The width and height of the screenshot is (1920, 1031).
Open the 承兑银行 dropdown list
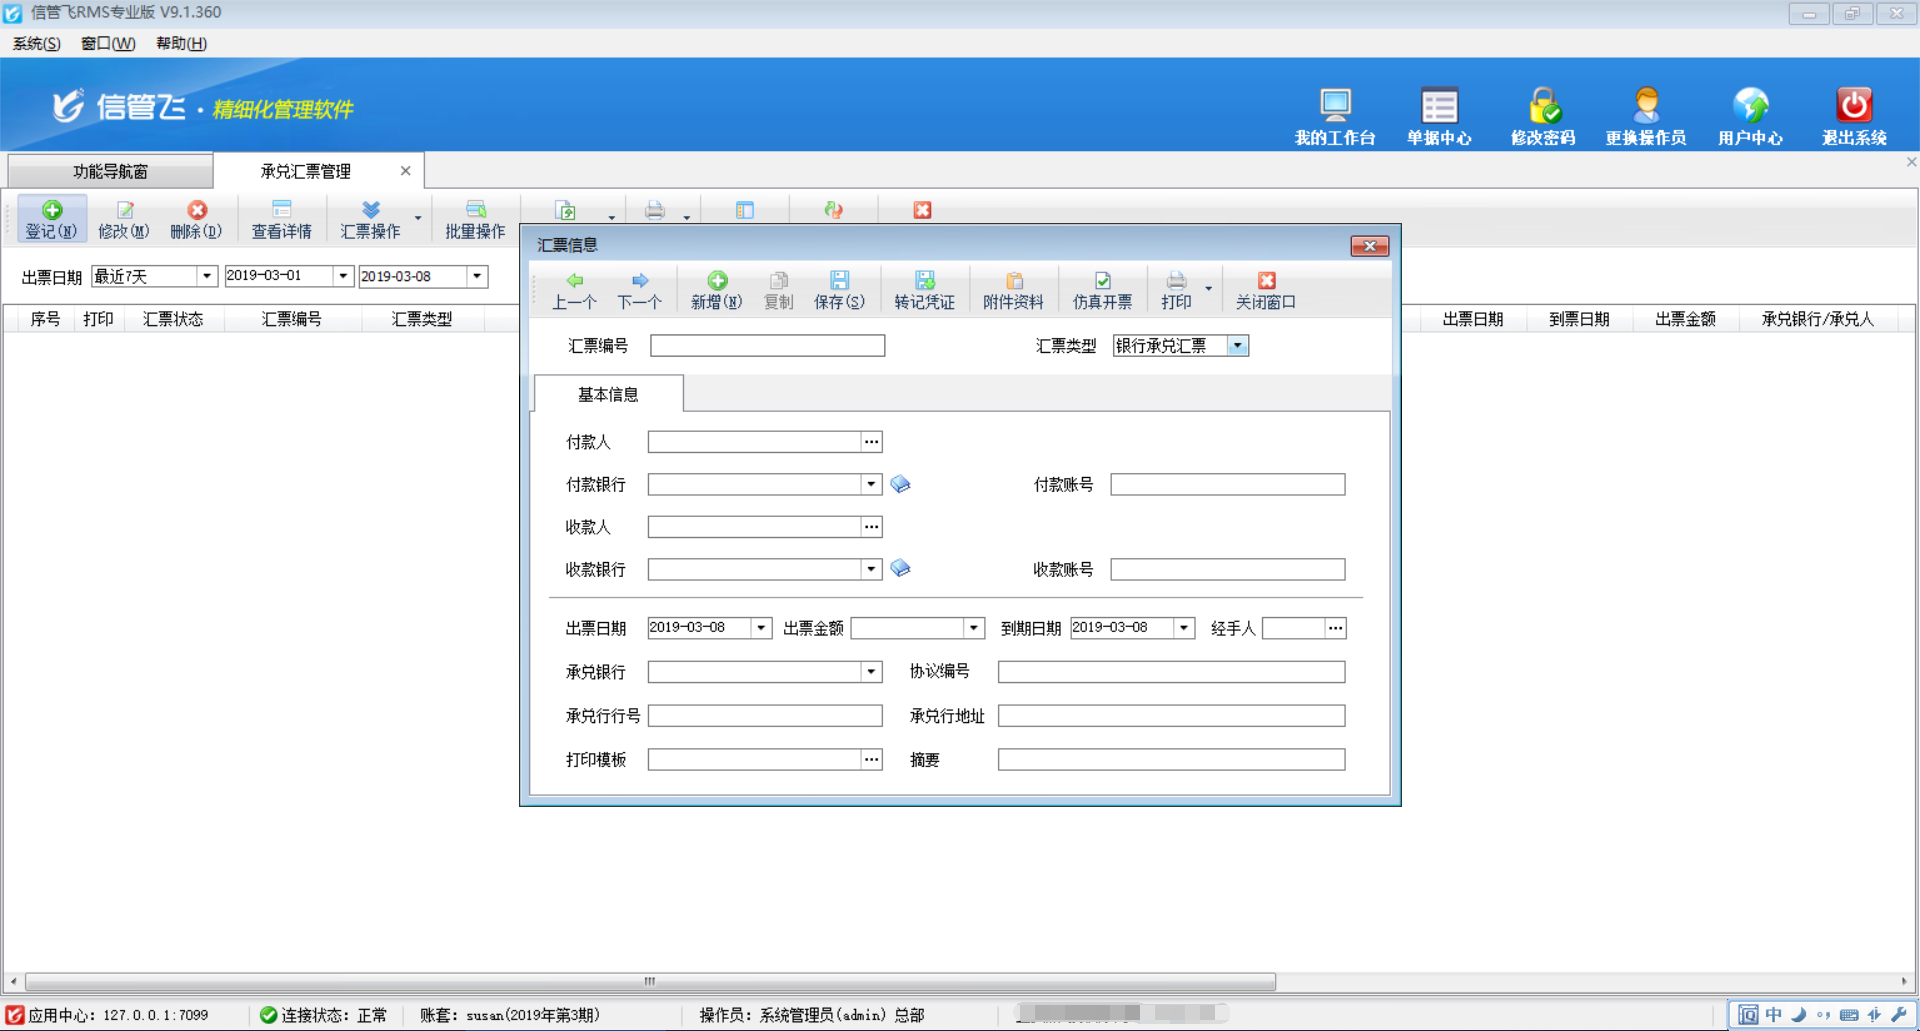click(x=871, y=672)
